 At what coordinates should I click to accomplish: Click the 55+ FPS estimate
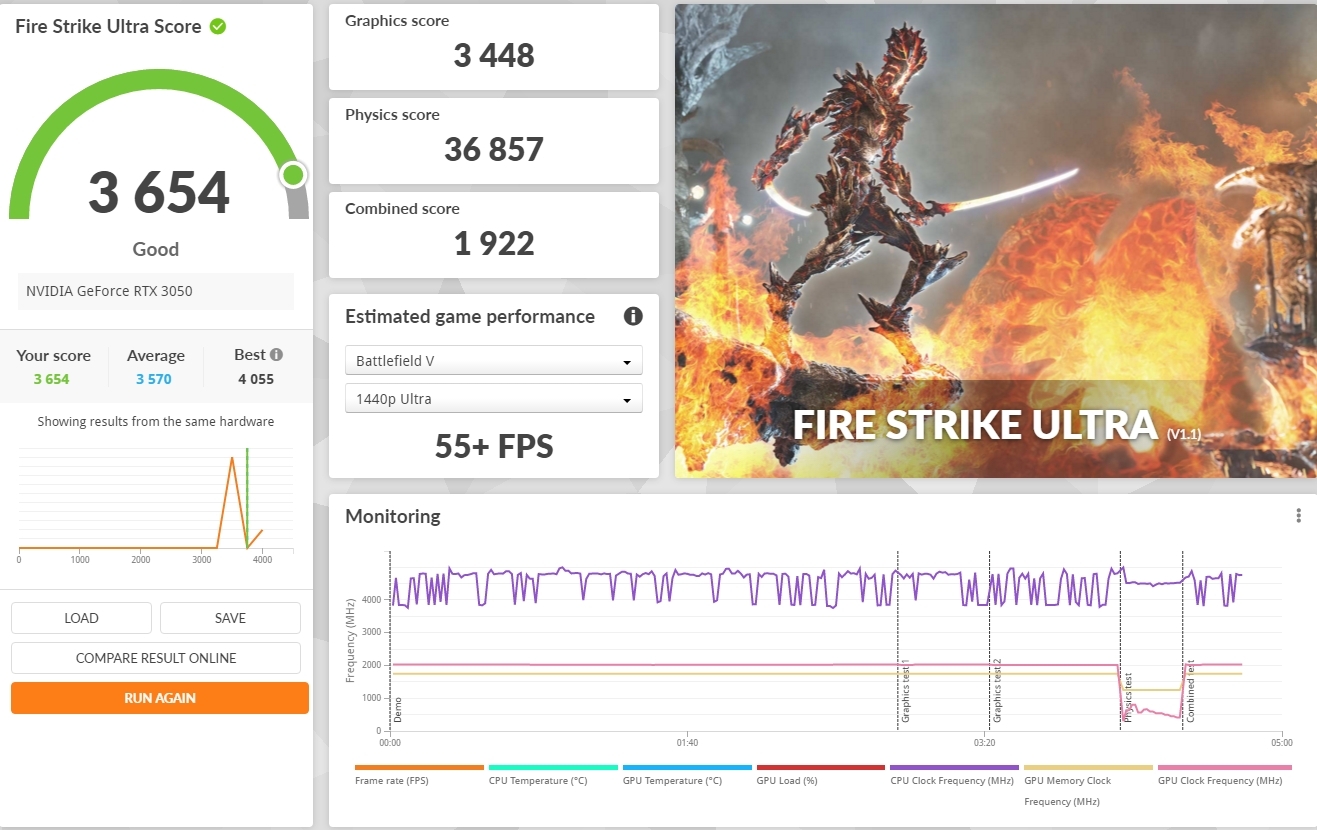494,446
